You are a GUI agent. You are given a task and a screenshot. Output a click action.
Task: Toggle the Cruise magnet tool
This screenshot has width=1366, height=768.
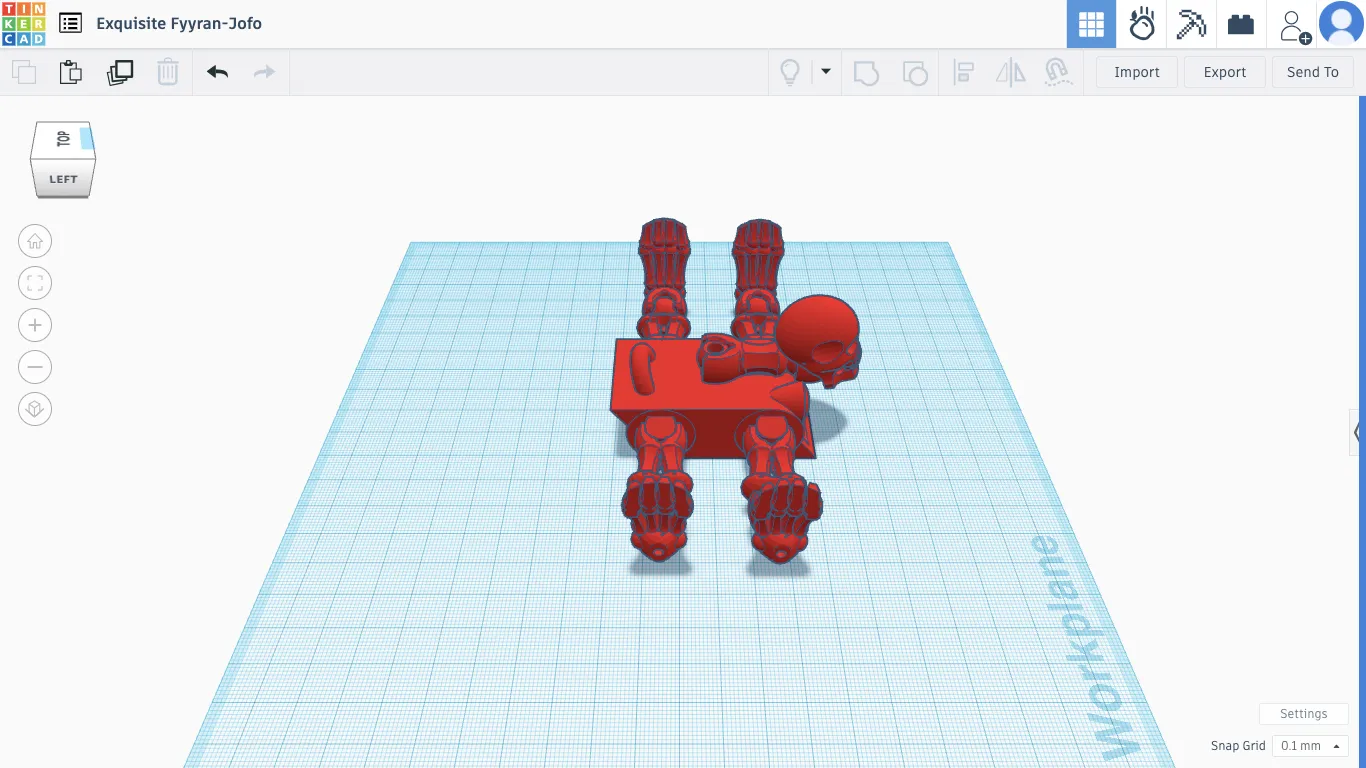point(1058,72)
